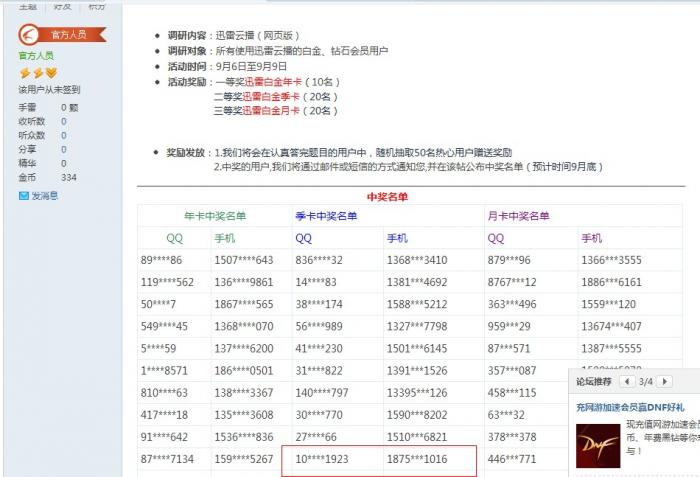Click the cell 1507****643
Viewport: 700px width, 477px height.
(244, 260)
